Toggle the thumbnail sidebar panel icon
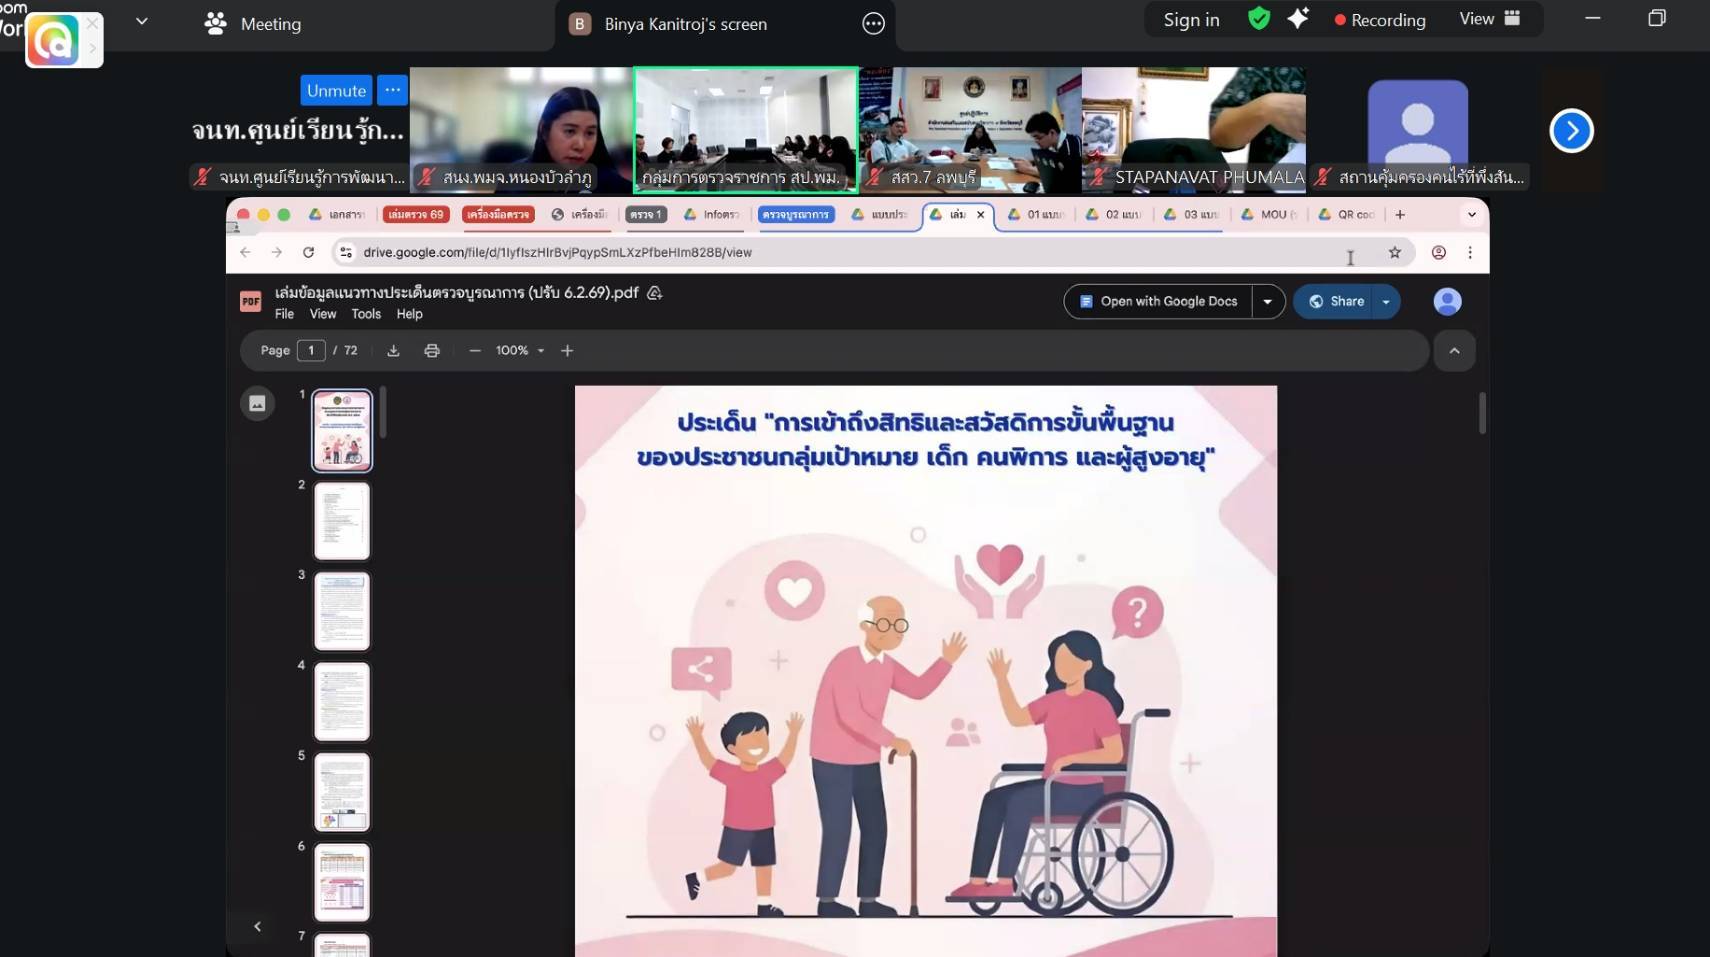The width and height of the screenshot is (1710, 957). point(257,403)
